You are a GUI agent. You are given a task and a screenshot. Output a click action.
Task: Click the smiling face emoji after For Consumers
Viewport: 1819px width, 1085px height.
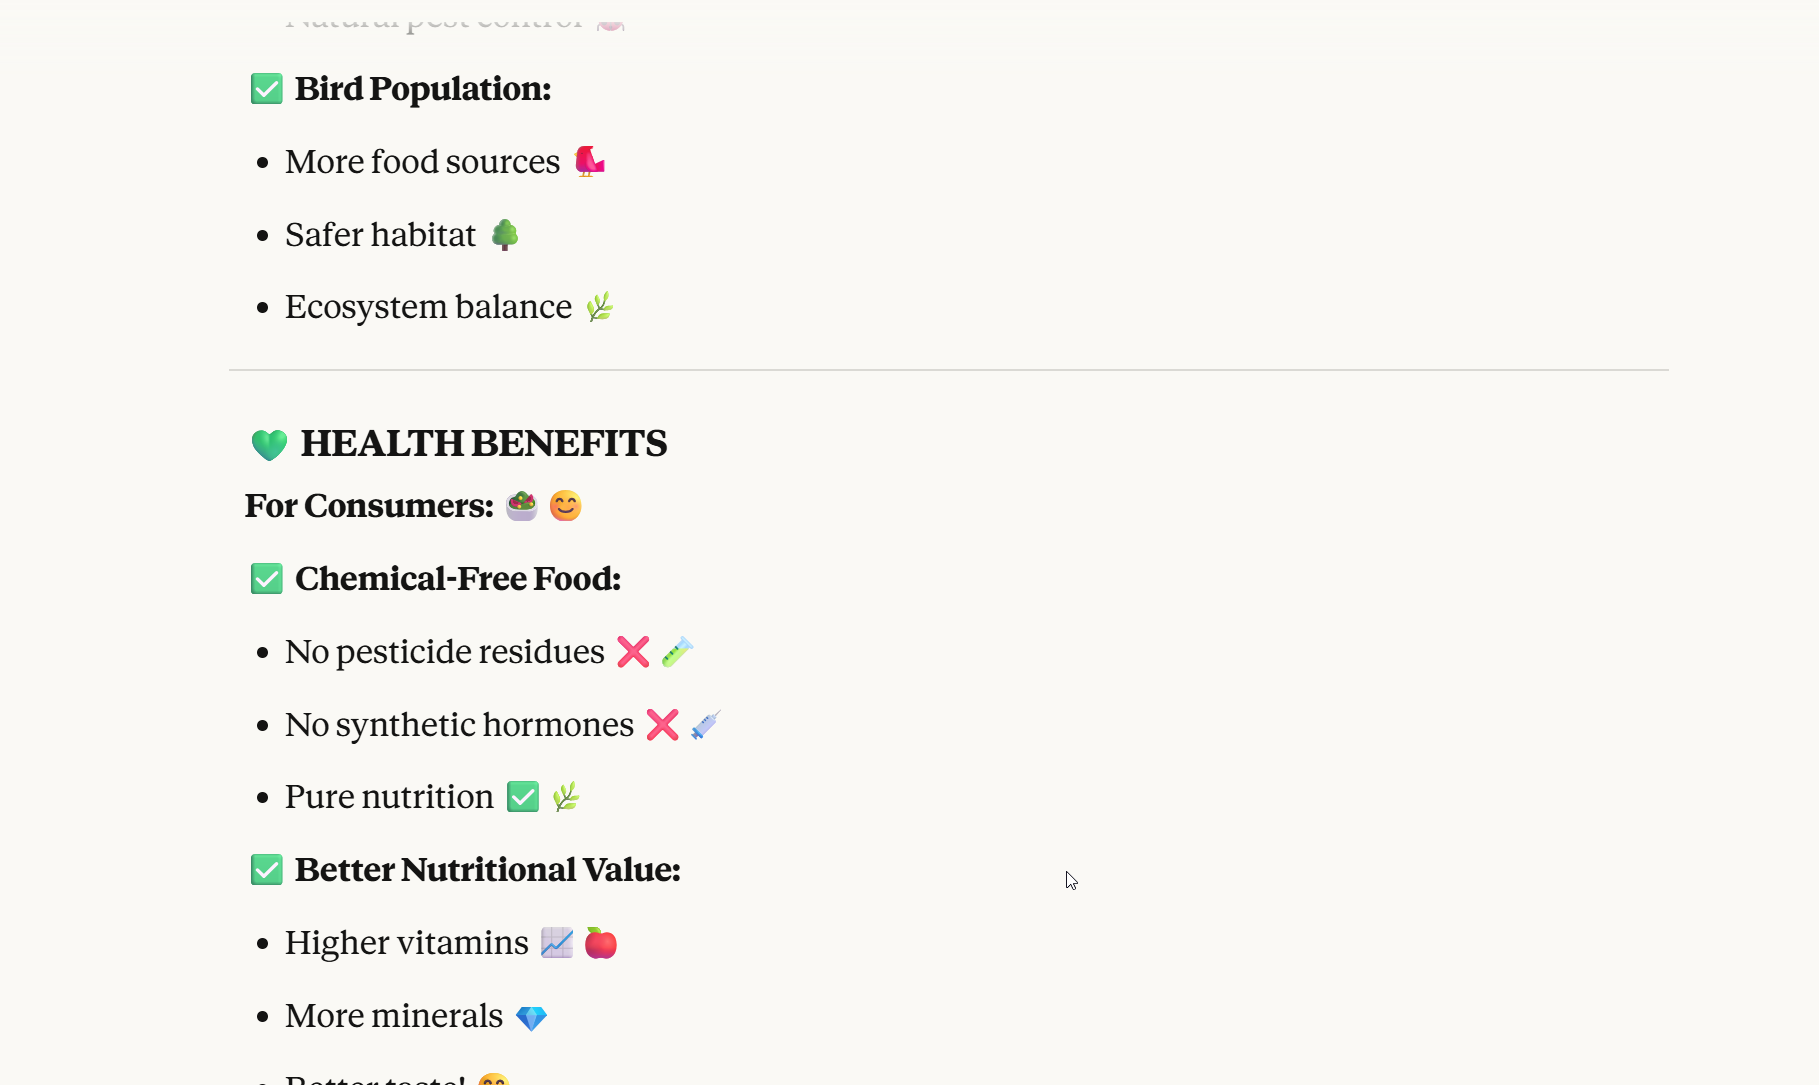(x=565, y=506)
